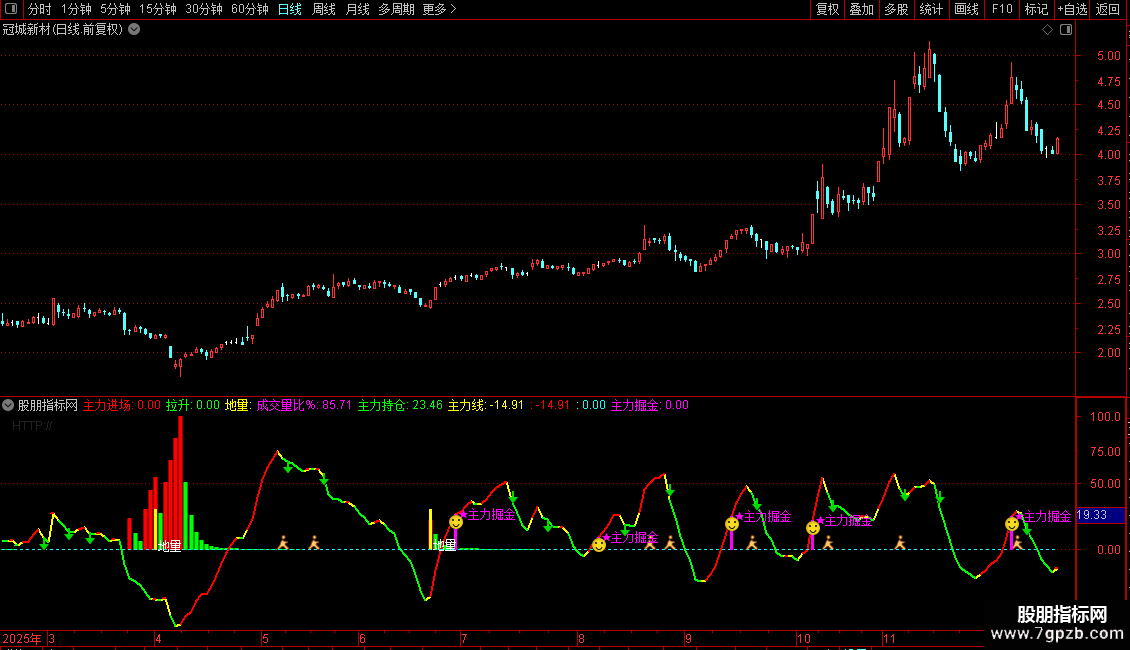Click the 100.0 indicator axis label
Viewport: 1130px width, 650px height.
click(1105, 417)
